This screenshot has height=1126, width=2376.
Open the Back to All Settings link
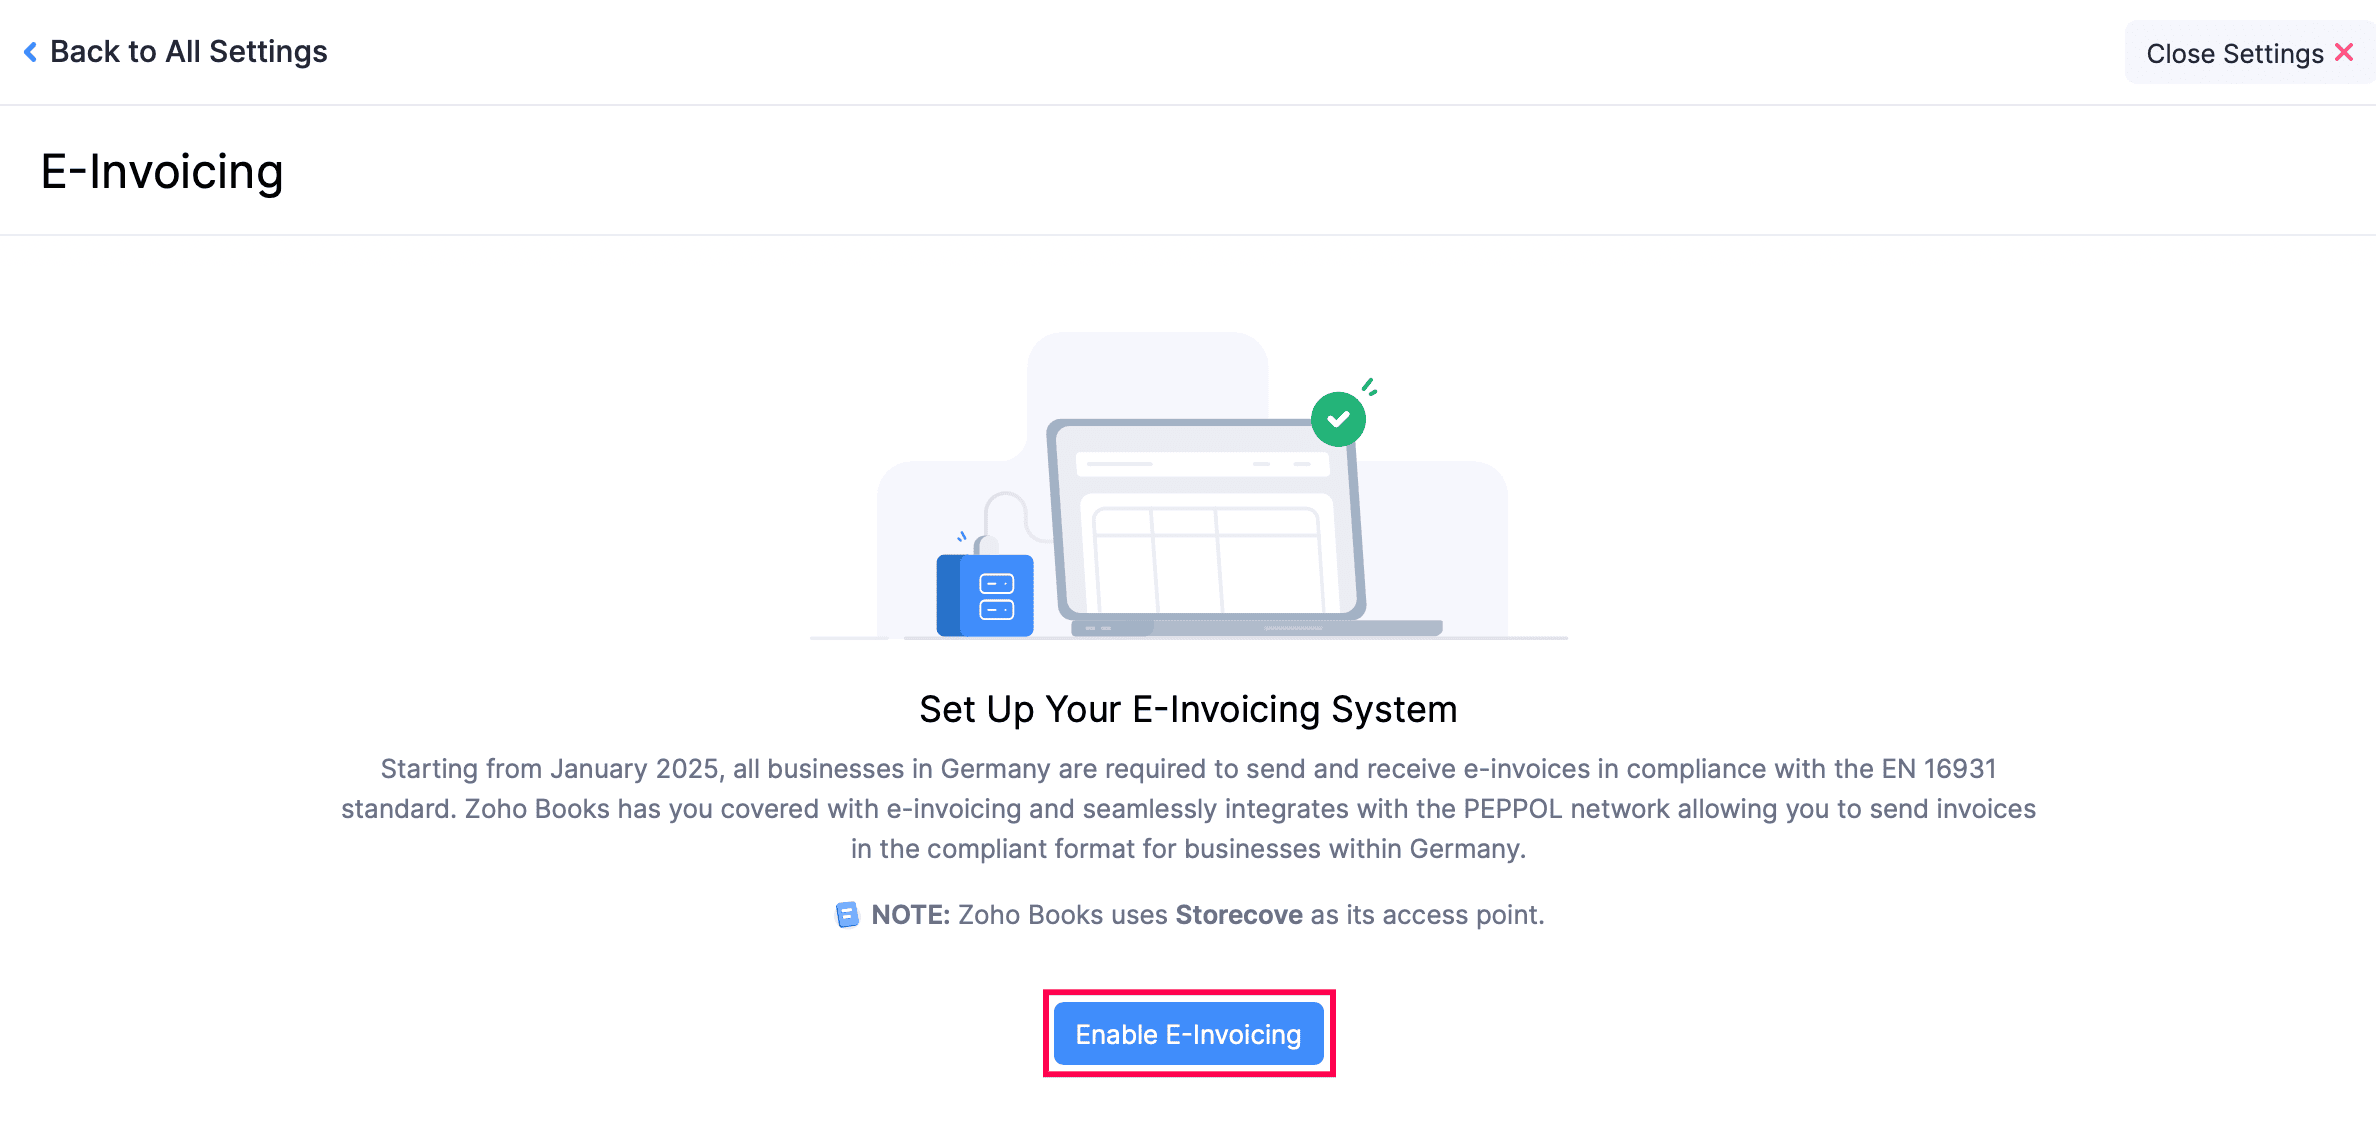click(189, 51)
